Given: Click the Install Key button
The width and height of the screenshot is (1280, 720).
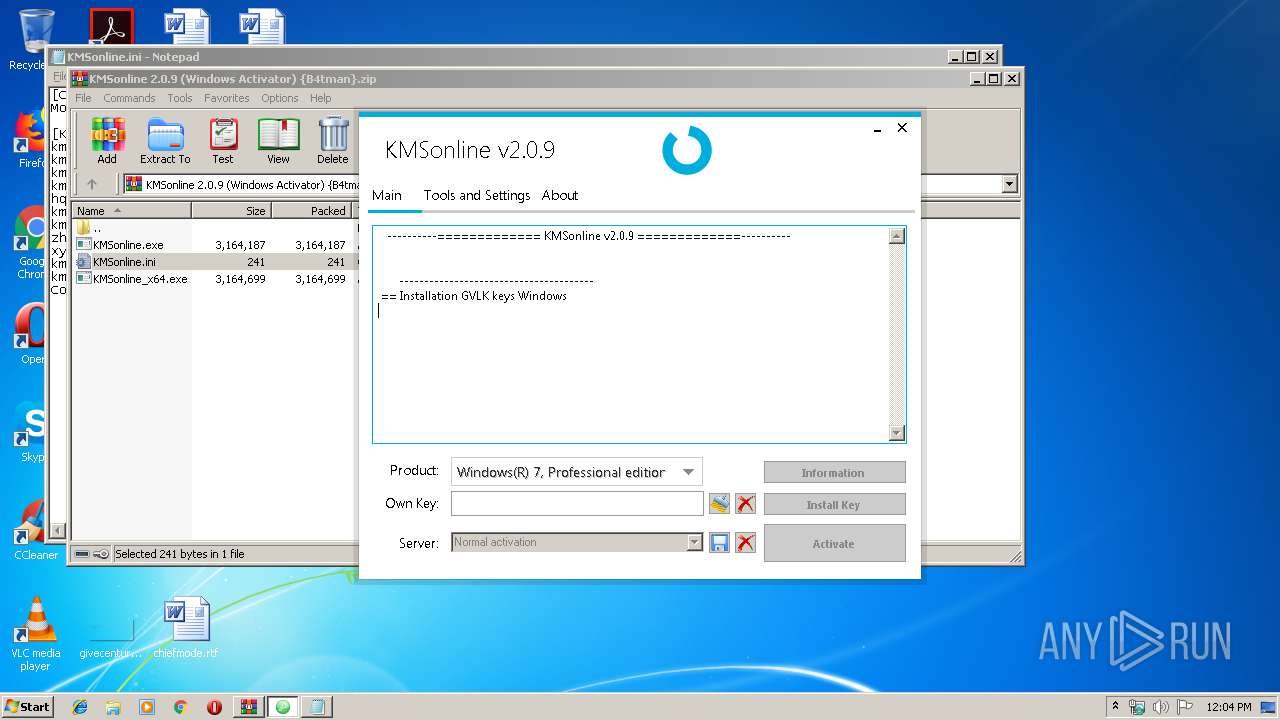Looking at the screenshot, I should (x=834, y=505).
